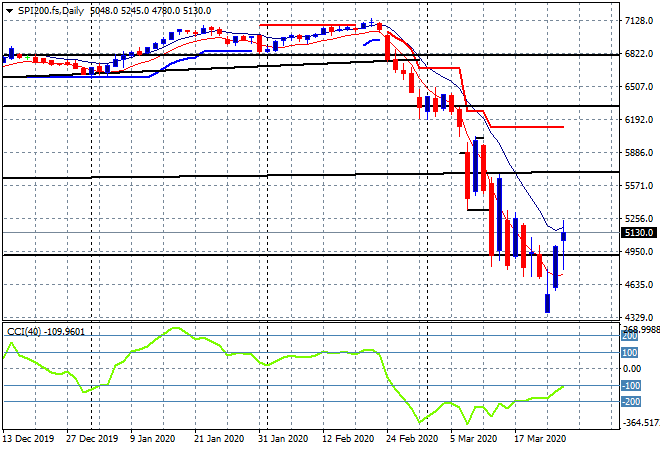Image resolution: width=660 pixels, height=450 pixels.
Task: Click the 7128.0 price axis label
Action: coord(639,21)
